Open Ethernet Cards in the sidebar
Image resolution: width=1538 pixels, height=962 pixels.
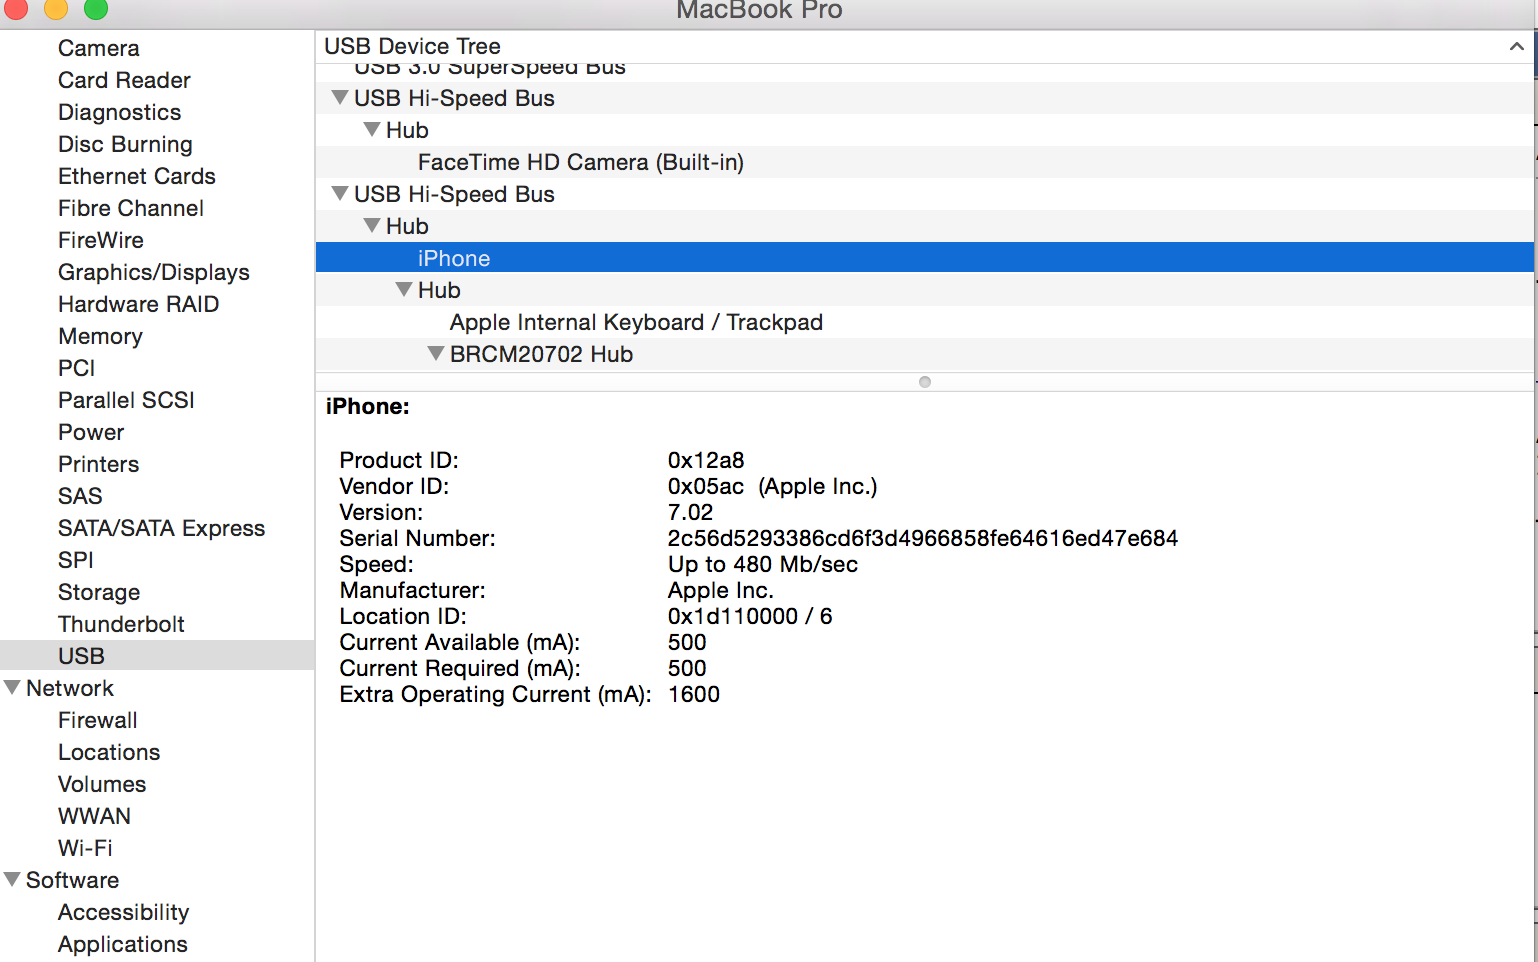coord(137,176)
